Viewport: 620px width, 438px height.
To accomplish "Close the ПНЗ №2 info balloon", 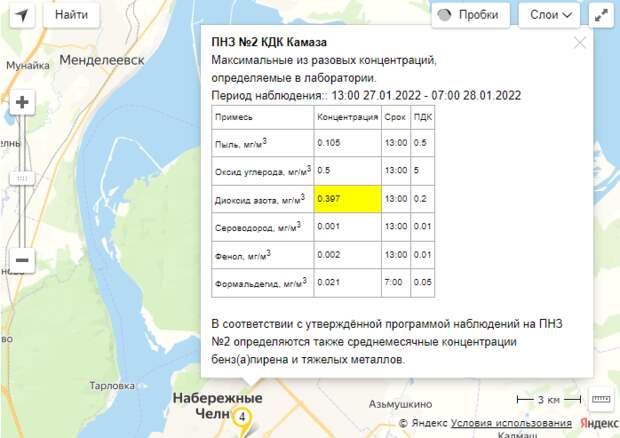I will 580,43.
